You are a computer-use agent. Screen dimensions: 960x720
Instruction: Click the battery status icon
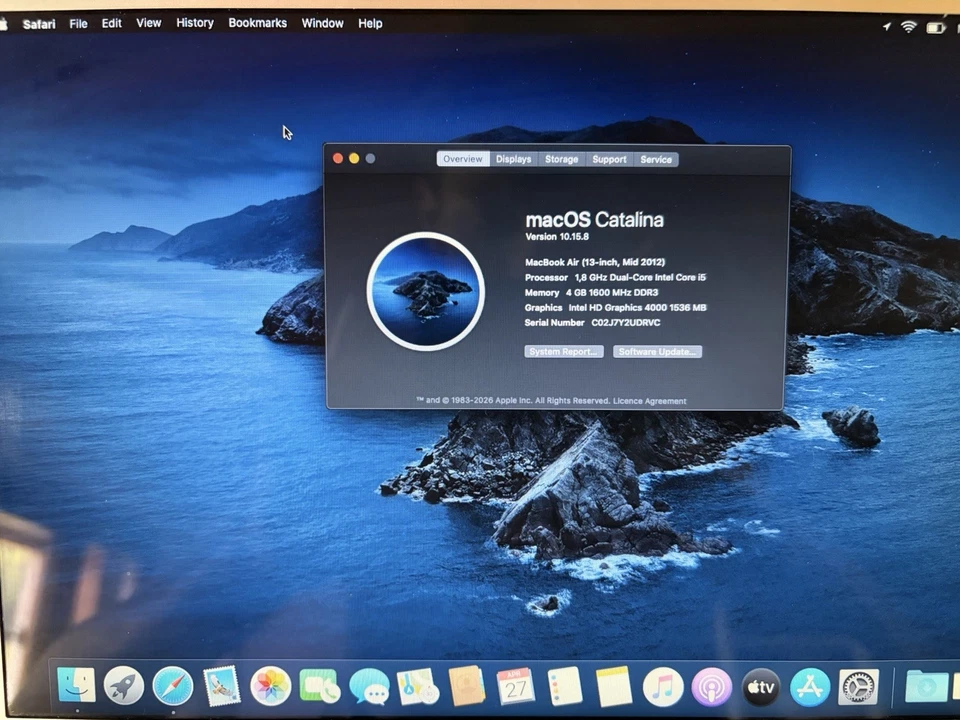936,28
